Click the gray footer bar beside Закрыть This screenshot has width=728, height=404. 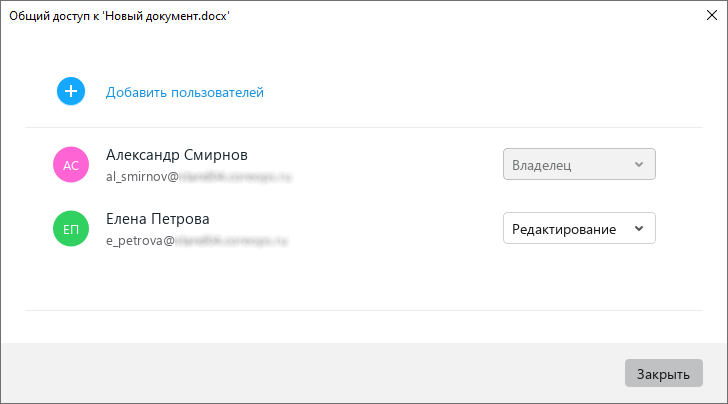point(311,373)
